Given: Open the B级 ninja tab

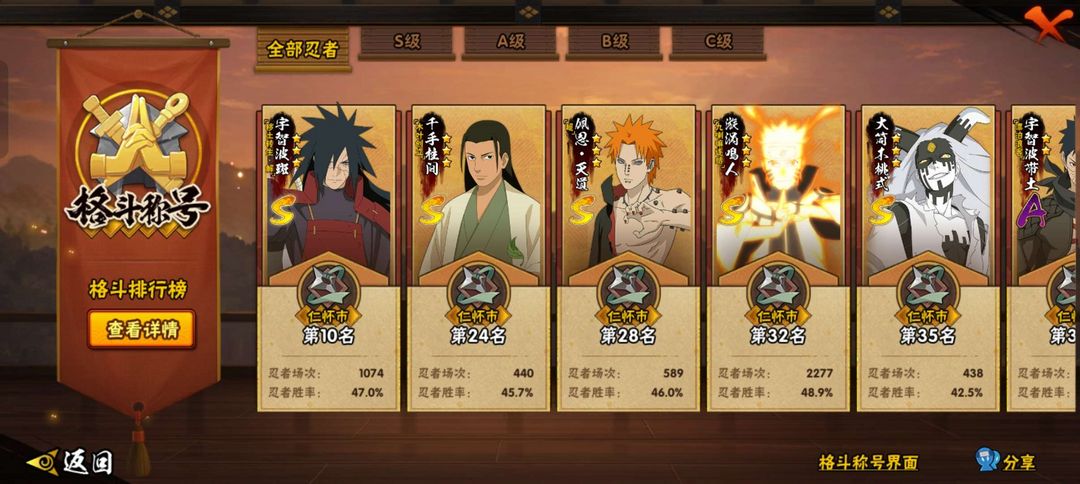Looking at the screenshot, I should pyautogui.click(x=614, y=43).
